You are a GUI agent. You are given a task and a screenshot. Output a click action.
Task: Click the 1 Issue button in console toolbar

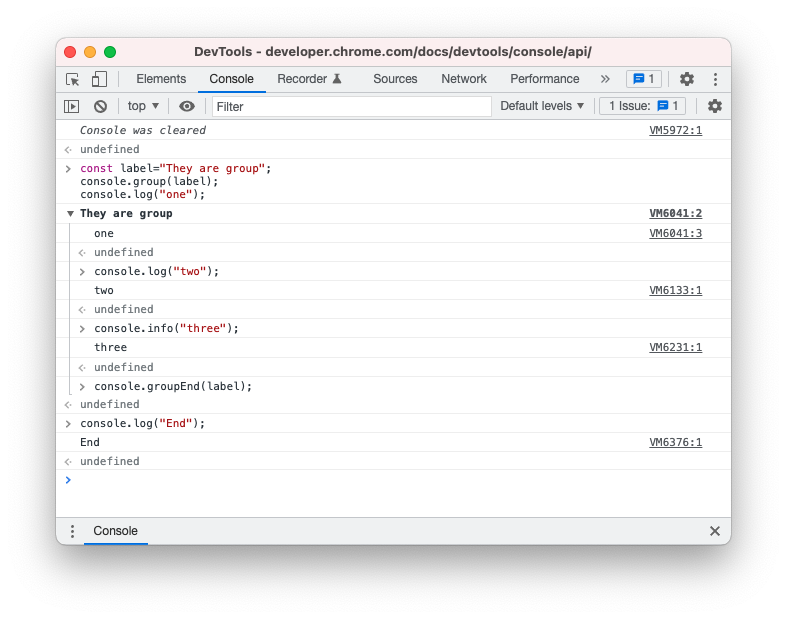[x=642, y=106]
